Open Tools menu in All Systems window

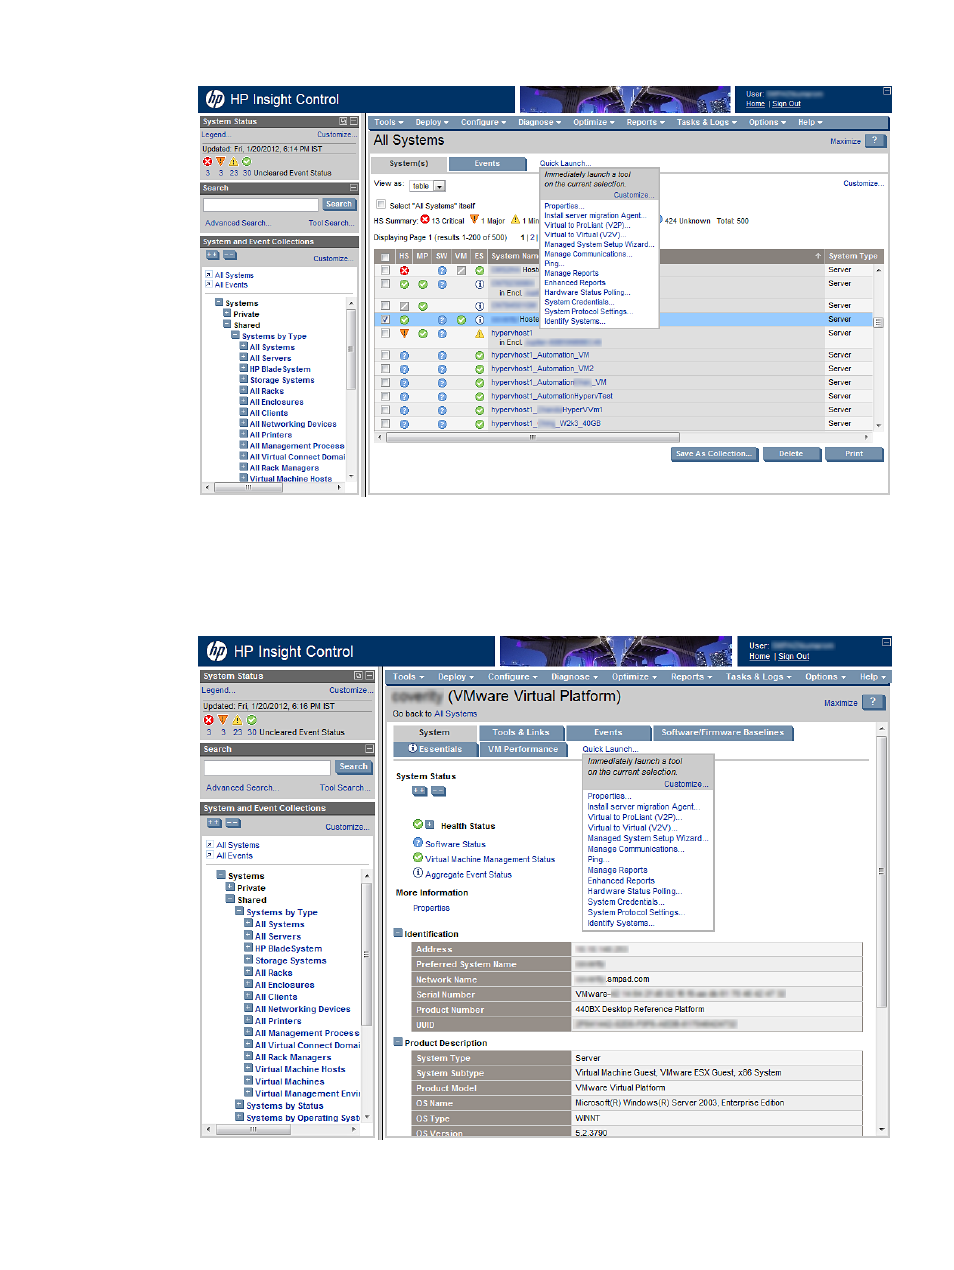pyautogui.click(x=389, y=122)
